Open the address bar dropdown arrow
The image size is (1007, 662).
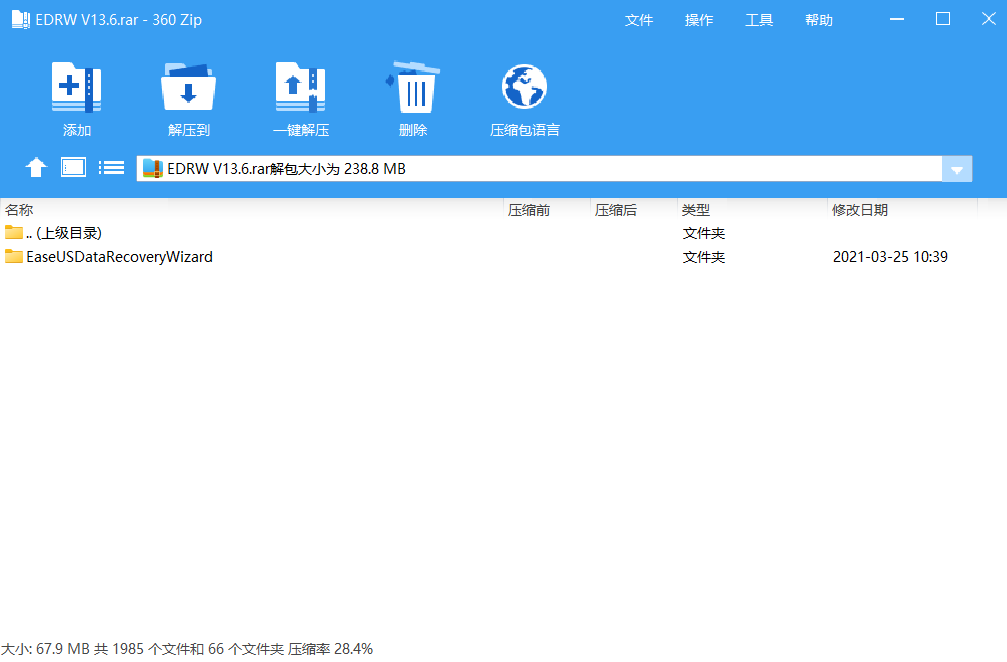pyautogui.click(x=958, y=168)
